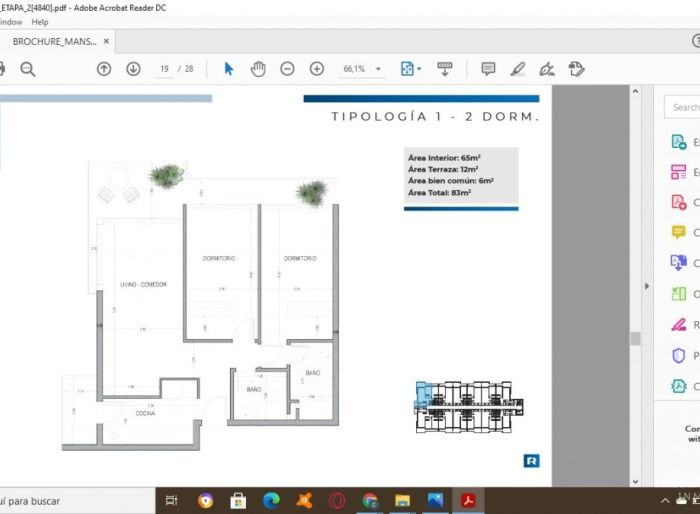Open Create PDF tool in side panel

tap(679, 202)
